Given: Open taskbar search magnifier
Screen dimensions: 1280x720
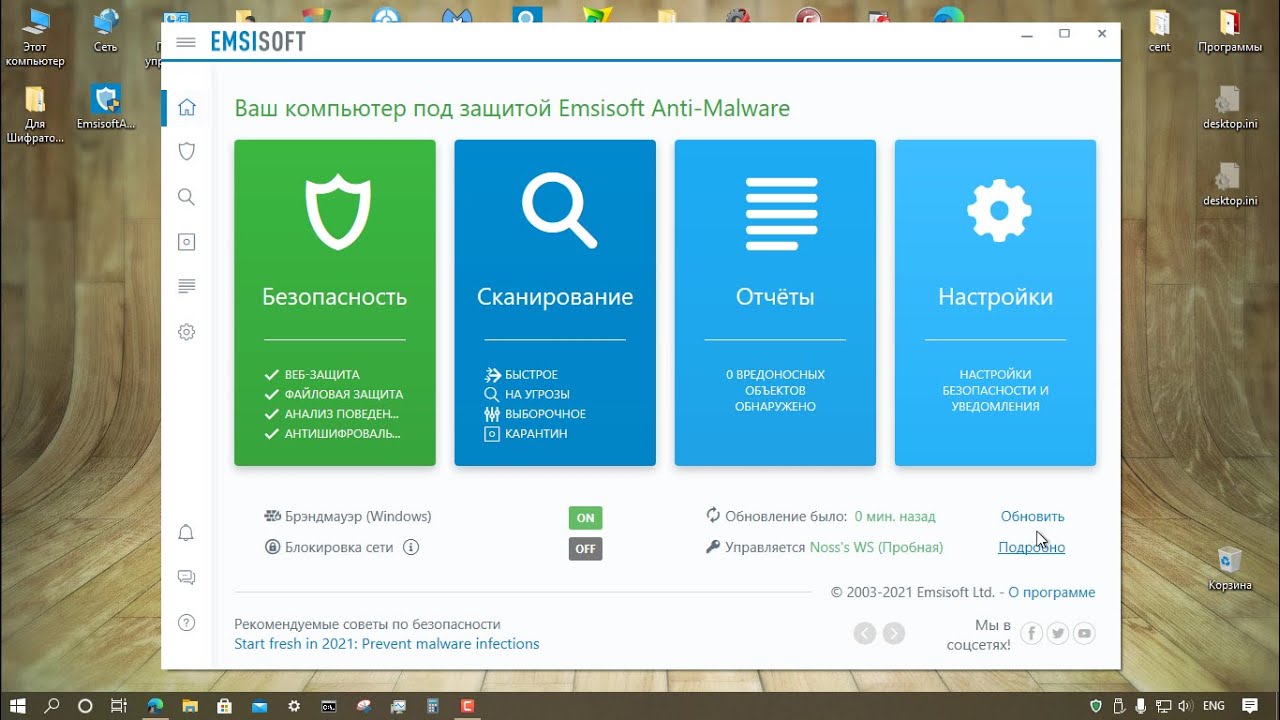Looking at the screenshot, I should click(x=52, y=706).
